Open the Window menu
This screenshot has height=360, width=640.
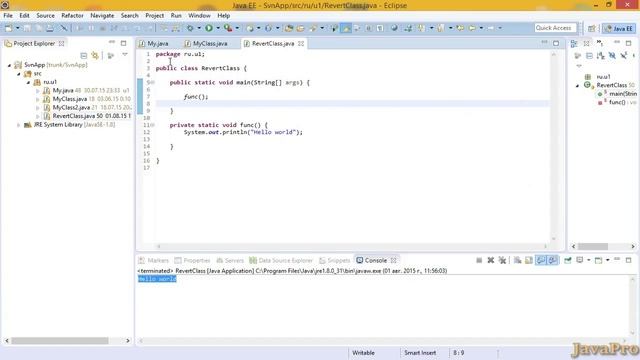[x=199, y=16]
